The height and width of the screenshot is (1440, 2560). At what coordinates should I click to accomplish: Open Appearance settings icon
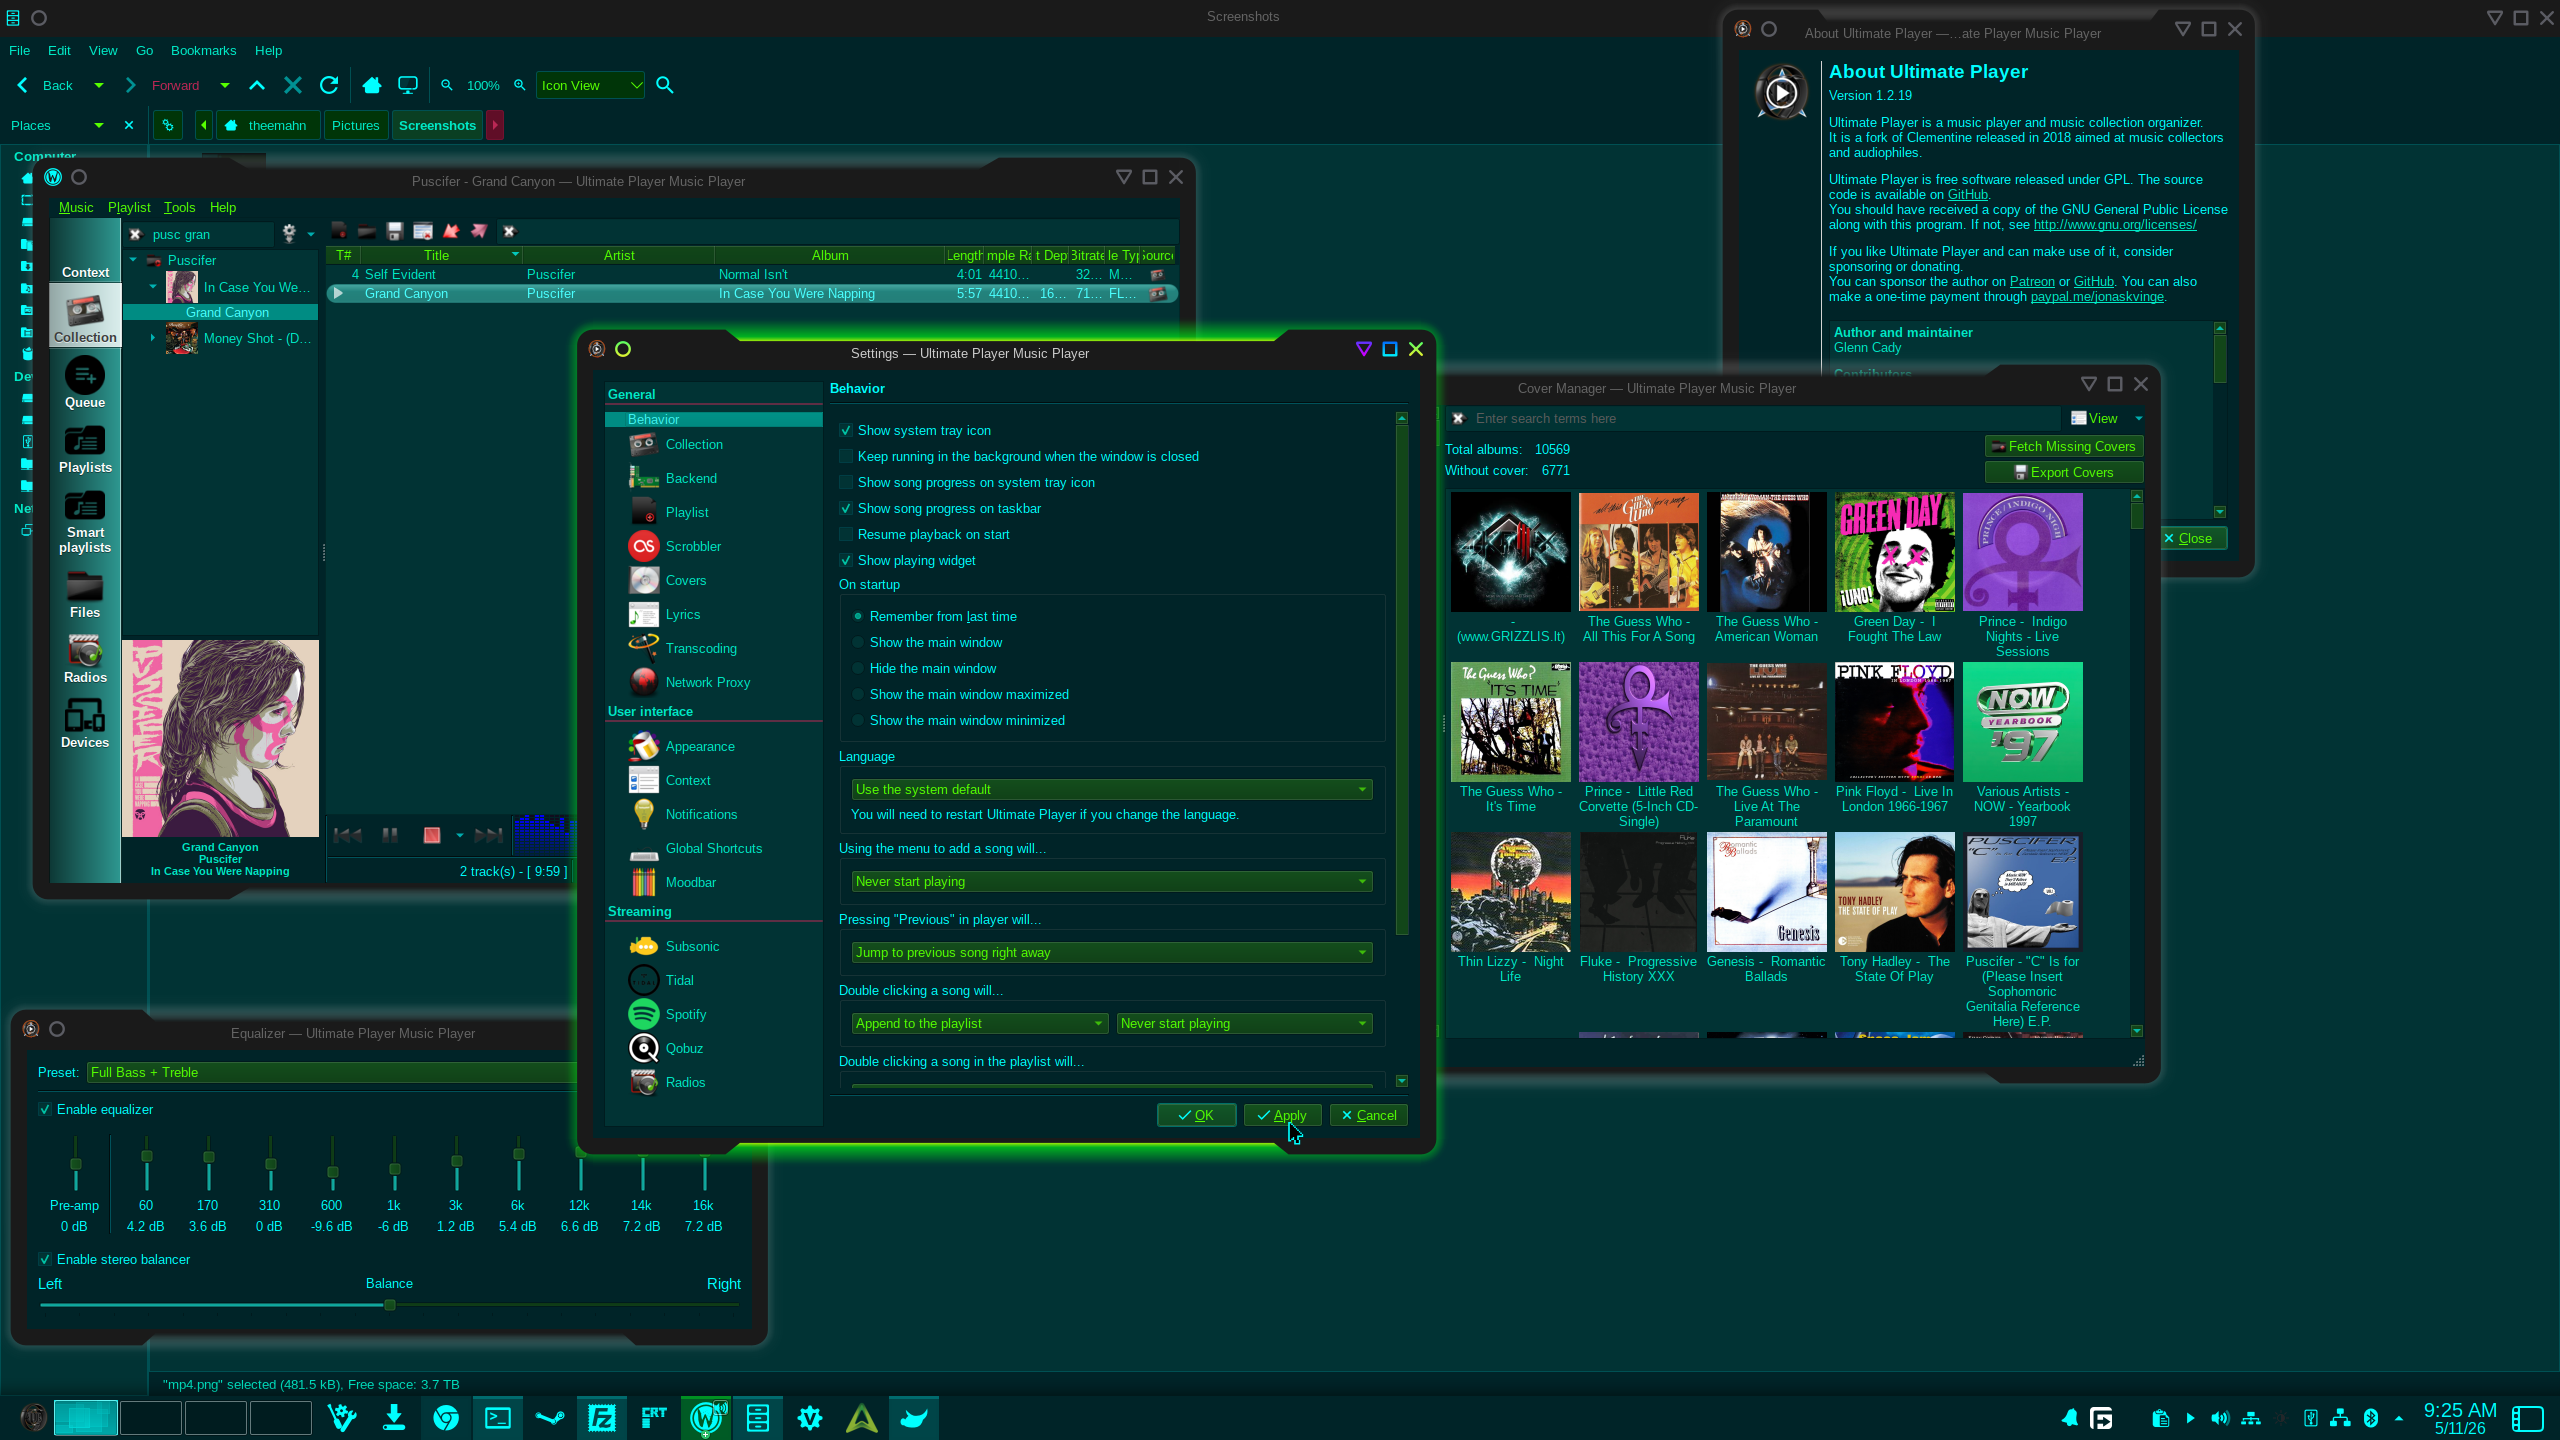pyautogui.click(x=643, y=746)
